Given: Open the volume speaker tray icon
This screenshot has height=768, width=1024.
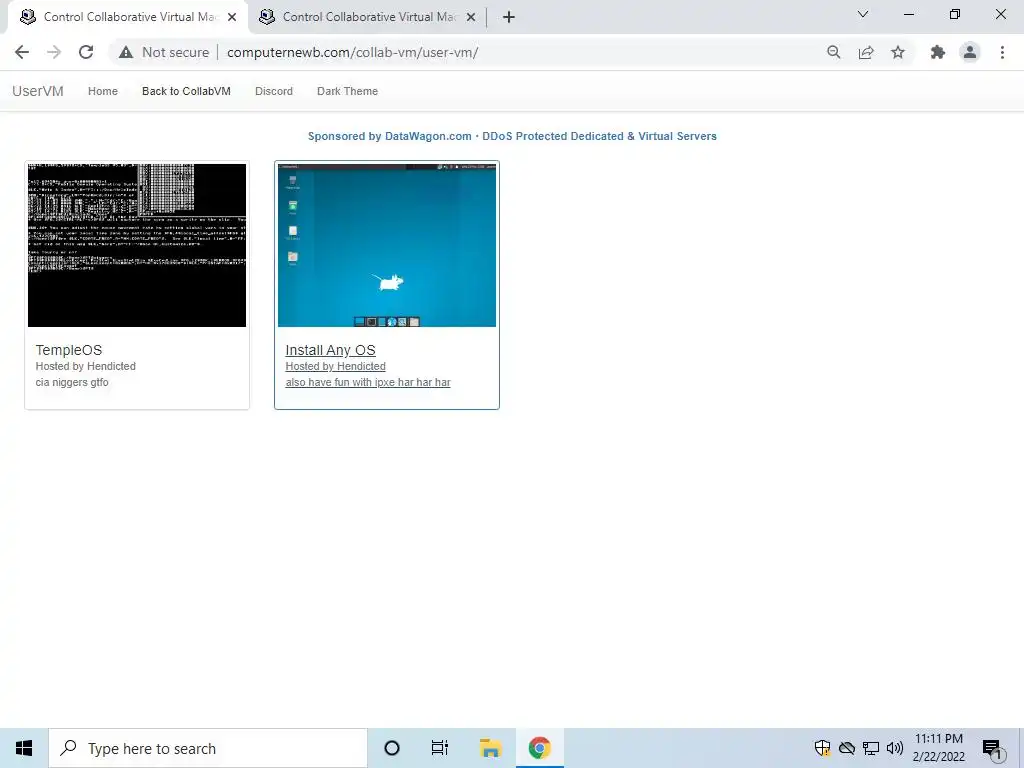Looking at the screenshot, I should 895,748.
